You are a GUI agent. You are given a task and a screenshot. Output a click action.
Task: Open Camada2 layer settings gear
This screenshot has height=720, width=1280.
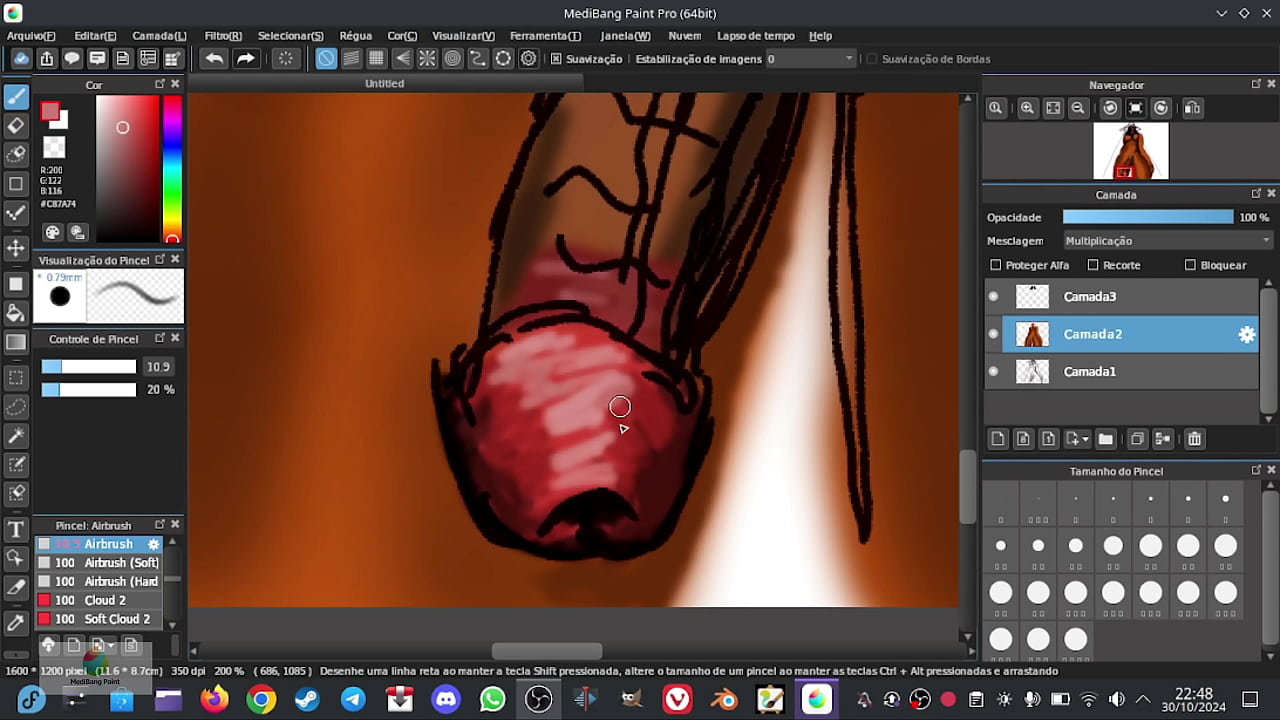point(1246,335)
